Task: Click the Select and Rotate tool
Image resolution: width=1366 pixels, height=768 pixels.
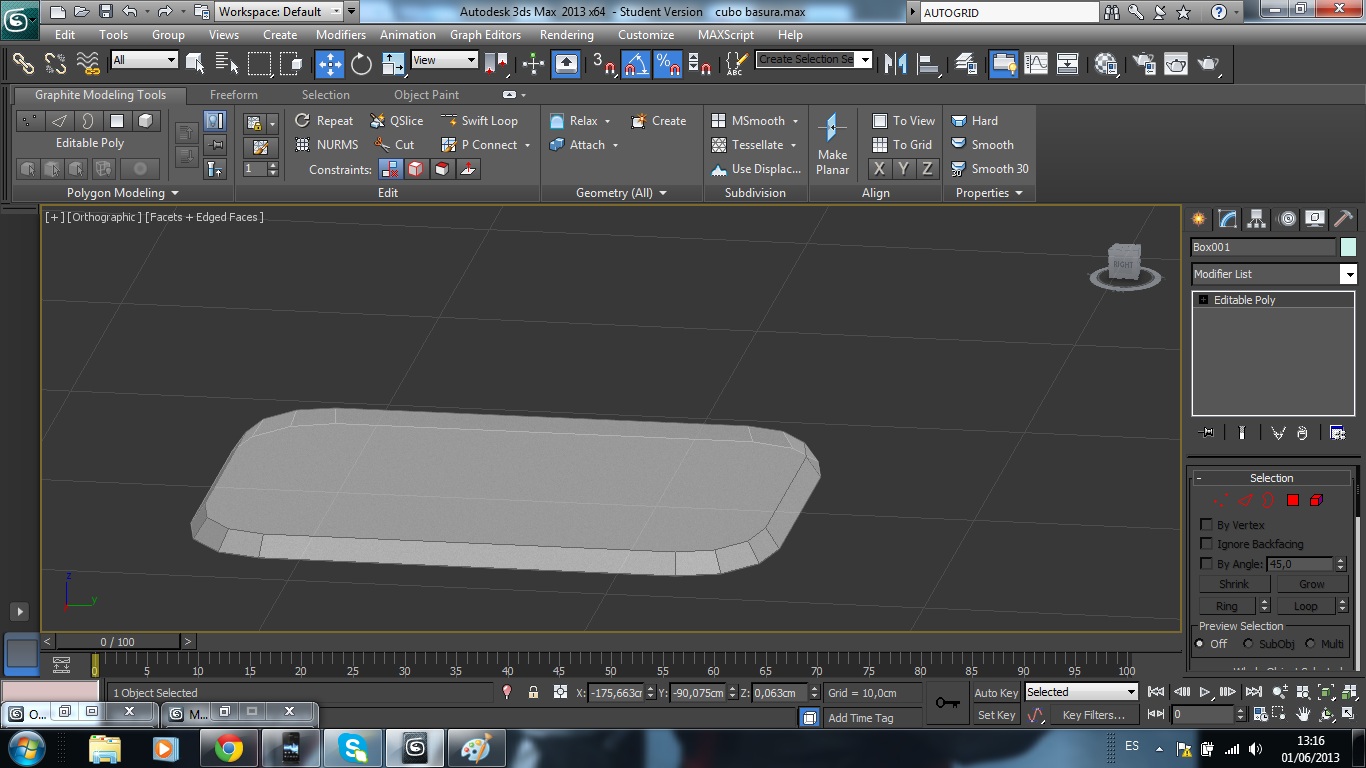Action: point(361,64)
